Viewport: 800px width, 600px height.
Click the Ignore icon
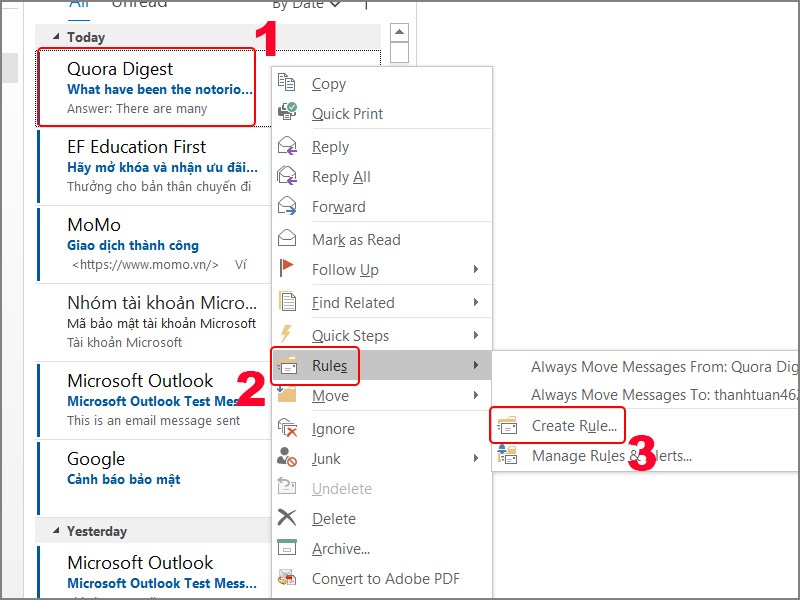click(x=288, y=428)
